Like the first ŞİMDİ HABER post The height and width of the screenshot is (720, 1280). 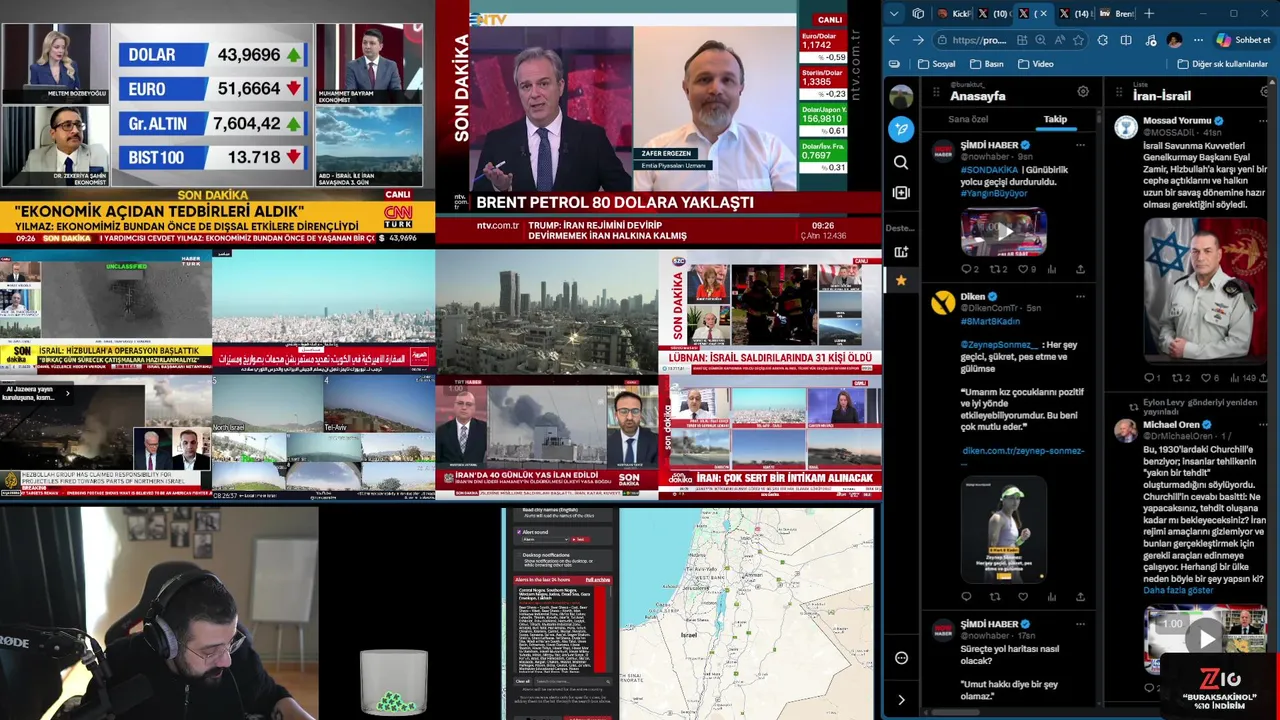pos(1023,269)
